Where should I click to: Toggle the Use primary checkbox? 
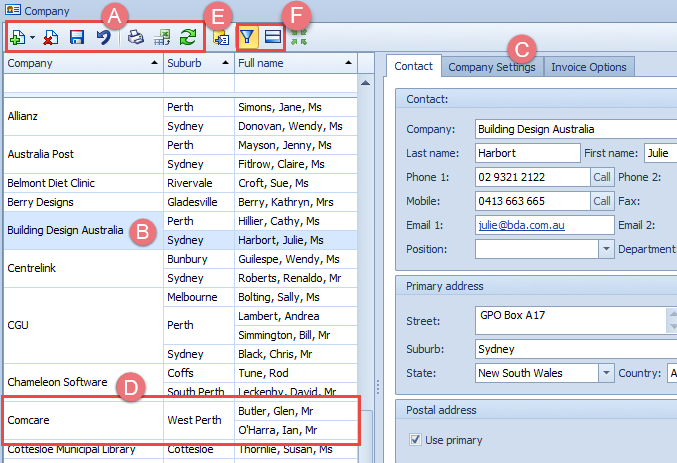click(415, 440)
